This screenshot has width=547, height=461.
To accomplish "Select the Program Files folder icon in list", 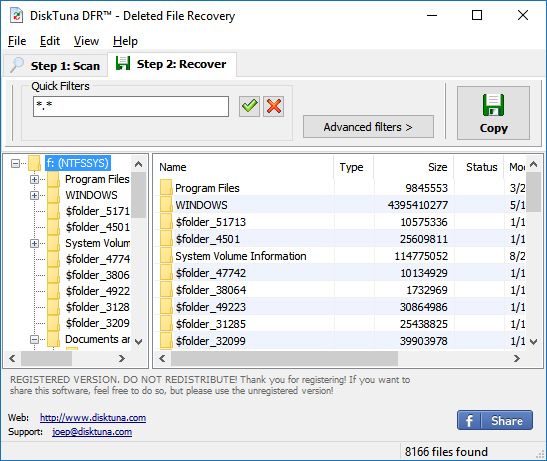I will [x=166, y=188].
